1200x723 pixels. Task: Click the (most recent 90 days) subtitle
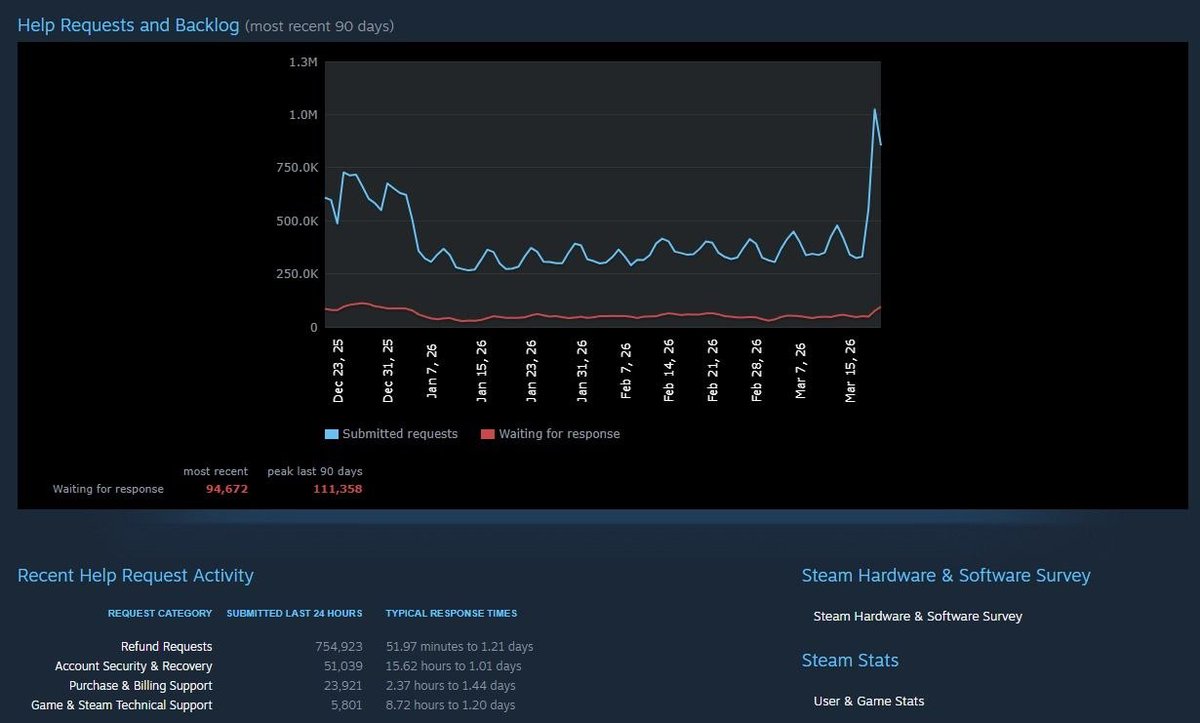319,26
